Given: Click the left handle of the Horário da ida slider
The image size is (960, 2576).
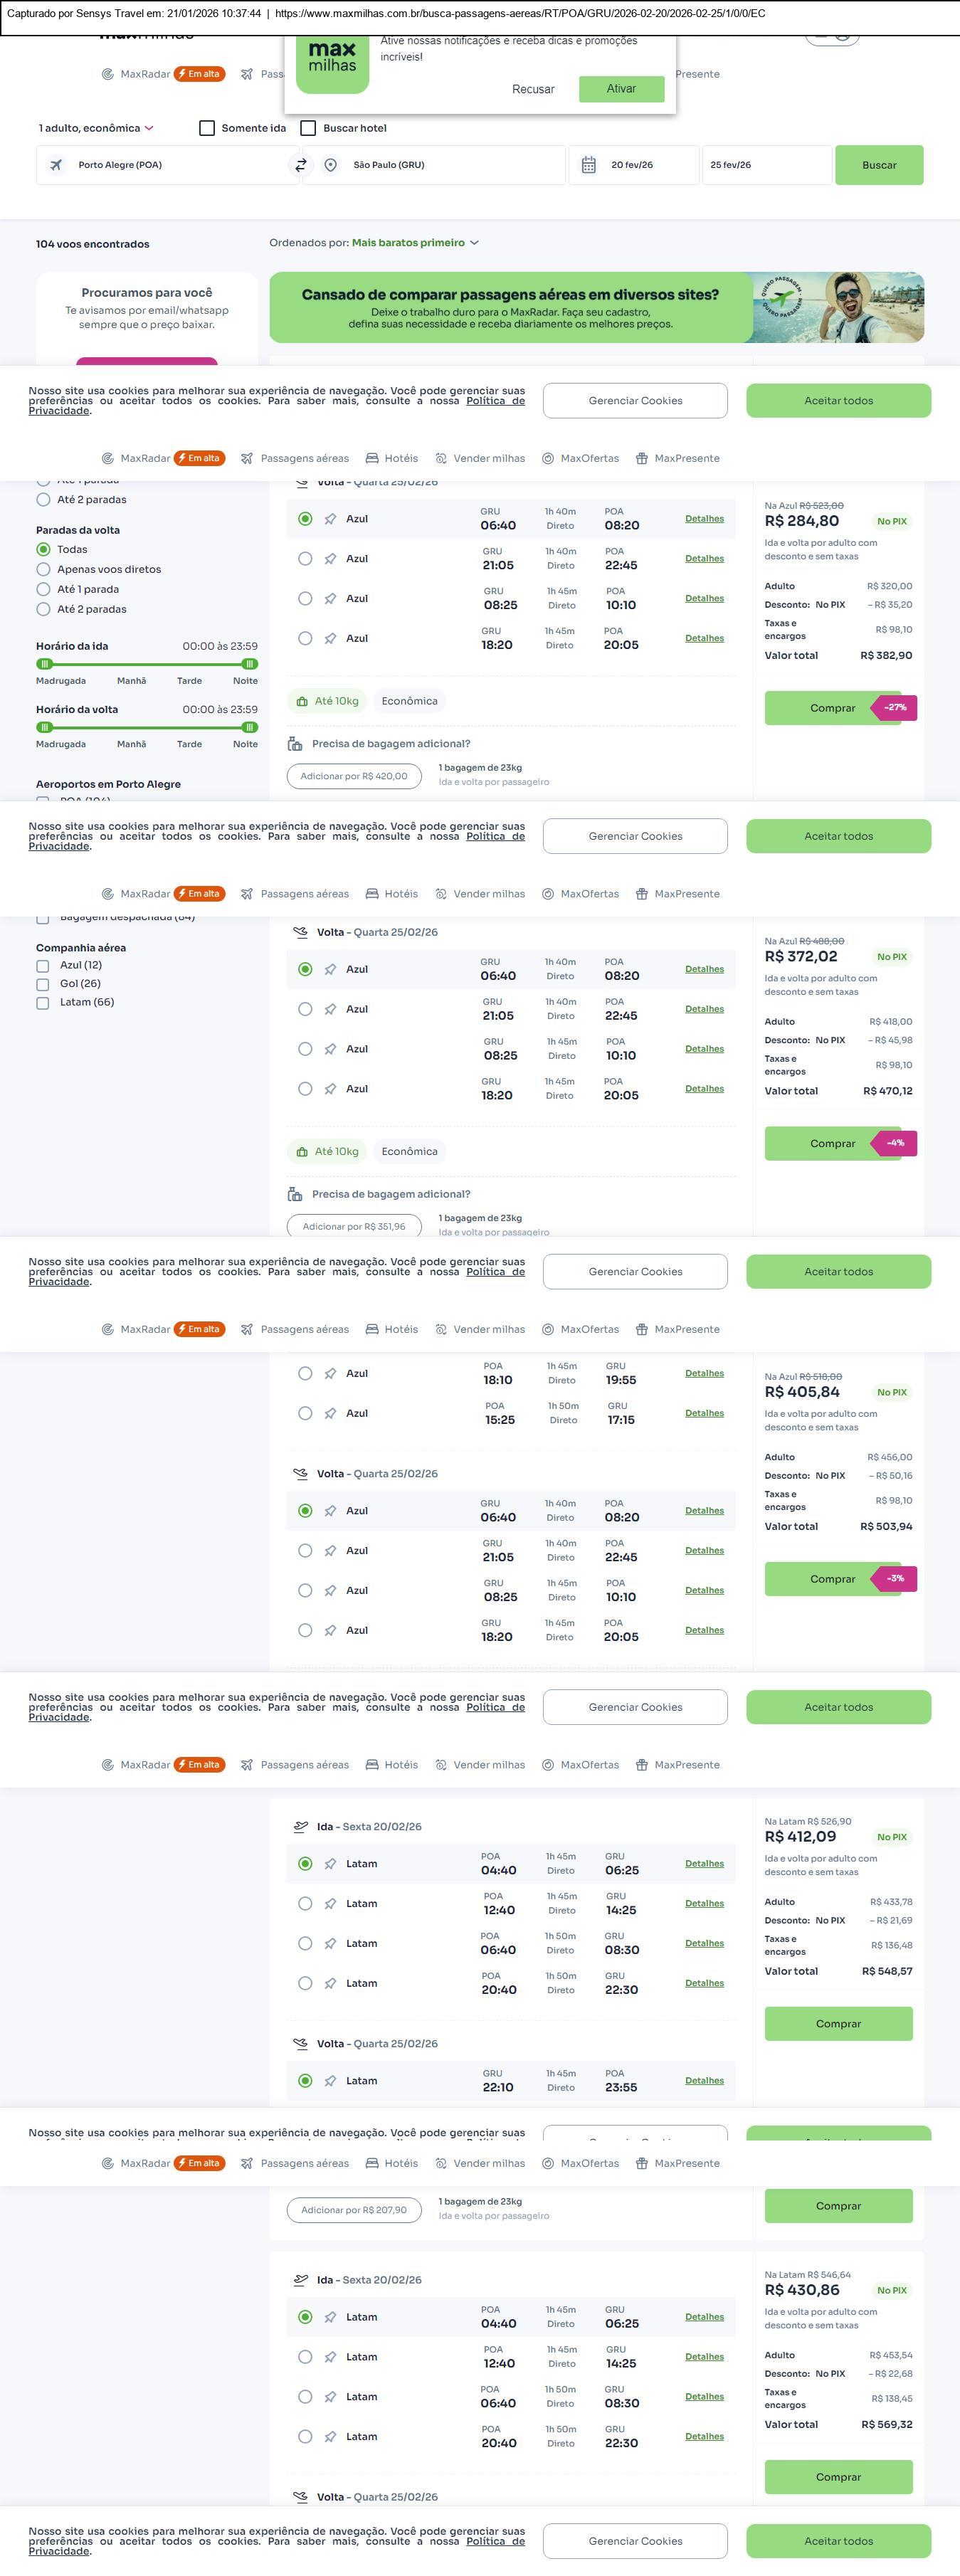Looking at the screenshot, I should pos(44,664).
